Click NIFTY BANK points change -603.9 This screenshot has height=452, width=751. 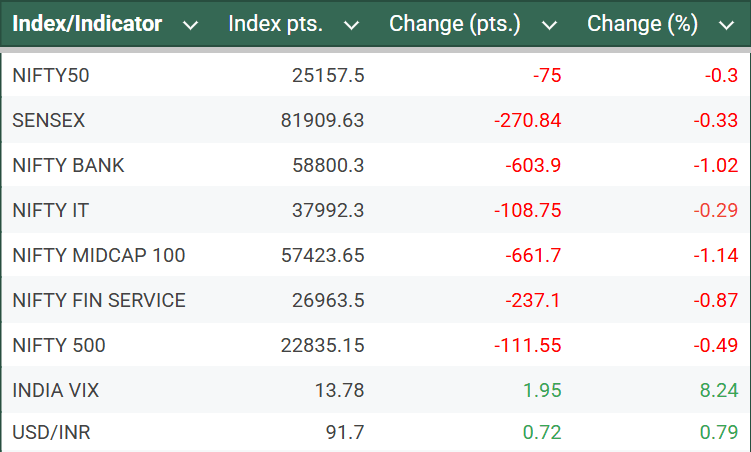point(528,165)
